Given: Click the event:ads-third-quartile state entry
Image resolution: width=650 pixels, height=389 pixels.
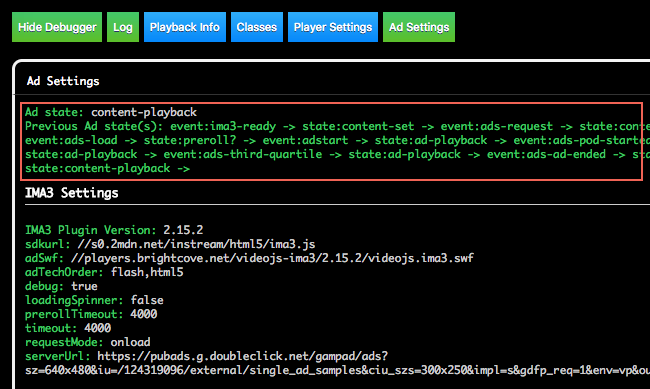Looking at the screenshot, I should (x=243, y=154).
